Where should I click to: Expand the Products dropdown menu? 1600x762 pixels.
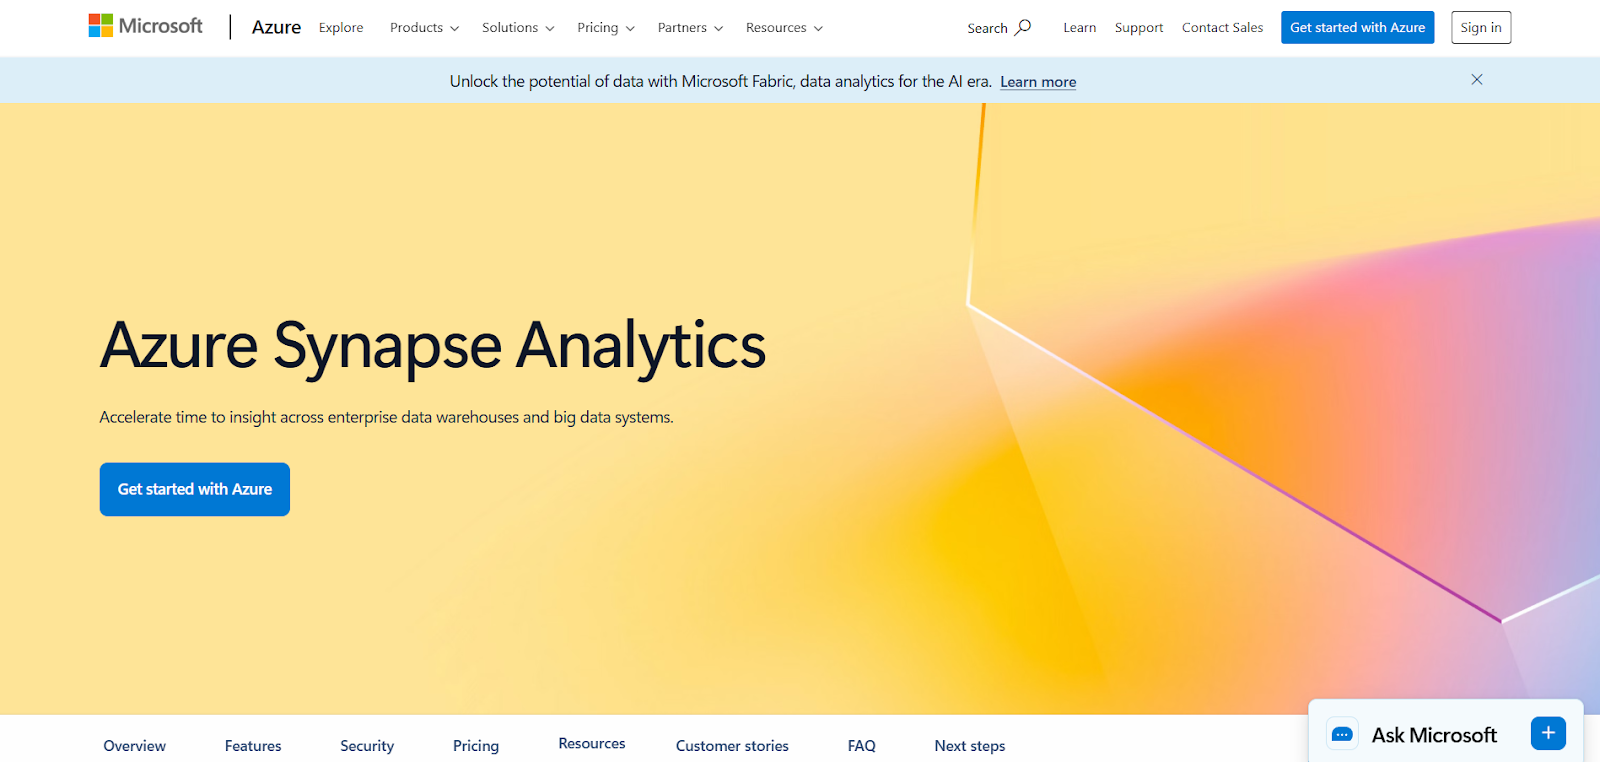pos(424,28)
